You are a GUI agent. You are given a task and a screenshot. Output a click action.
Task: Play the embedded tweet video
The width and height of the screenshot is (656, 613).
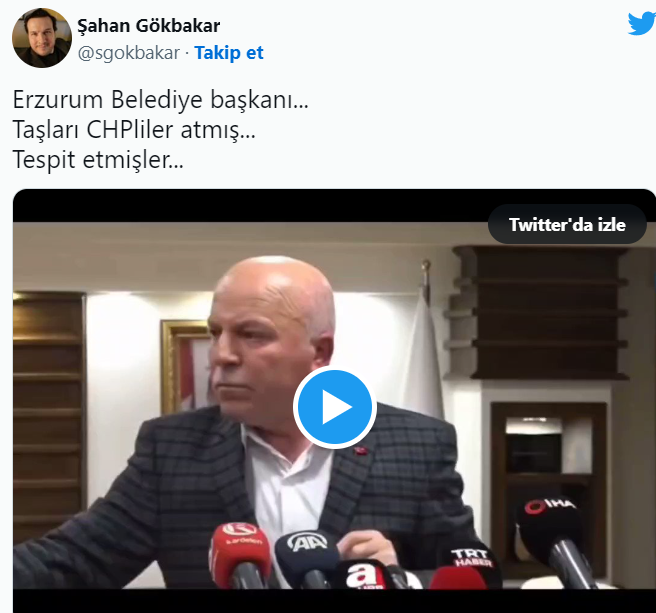point(335,407)
